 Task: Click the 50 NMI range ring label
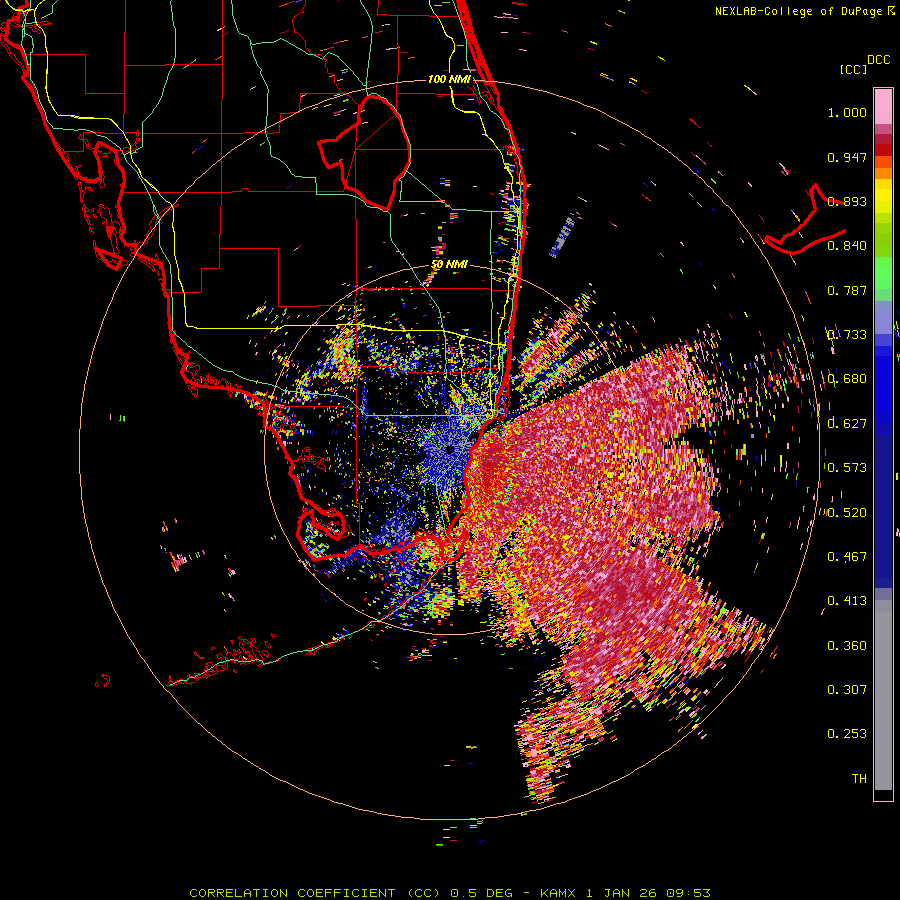449,264
